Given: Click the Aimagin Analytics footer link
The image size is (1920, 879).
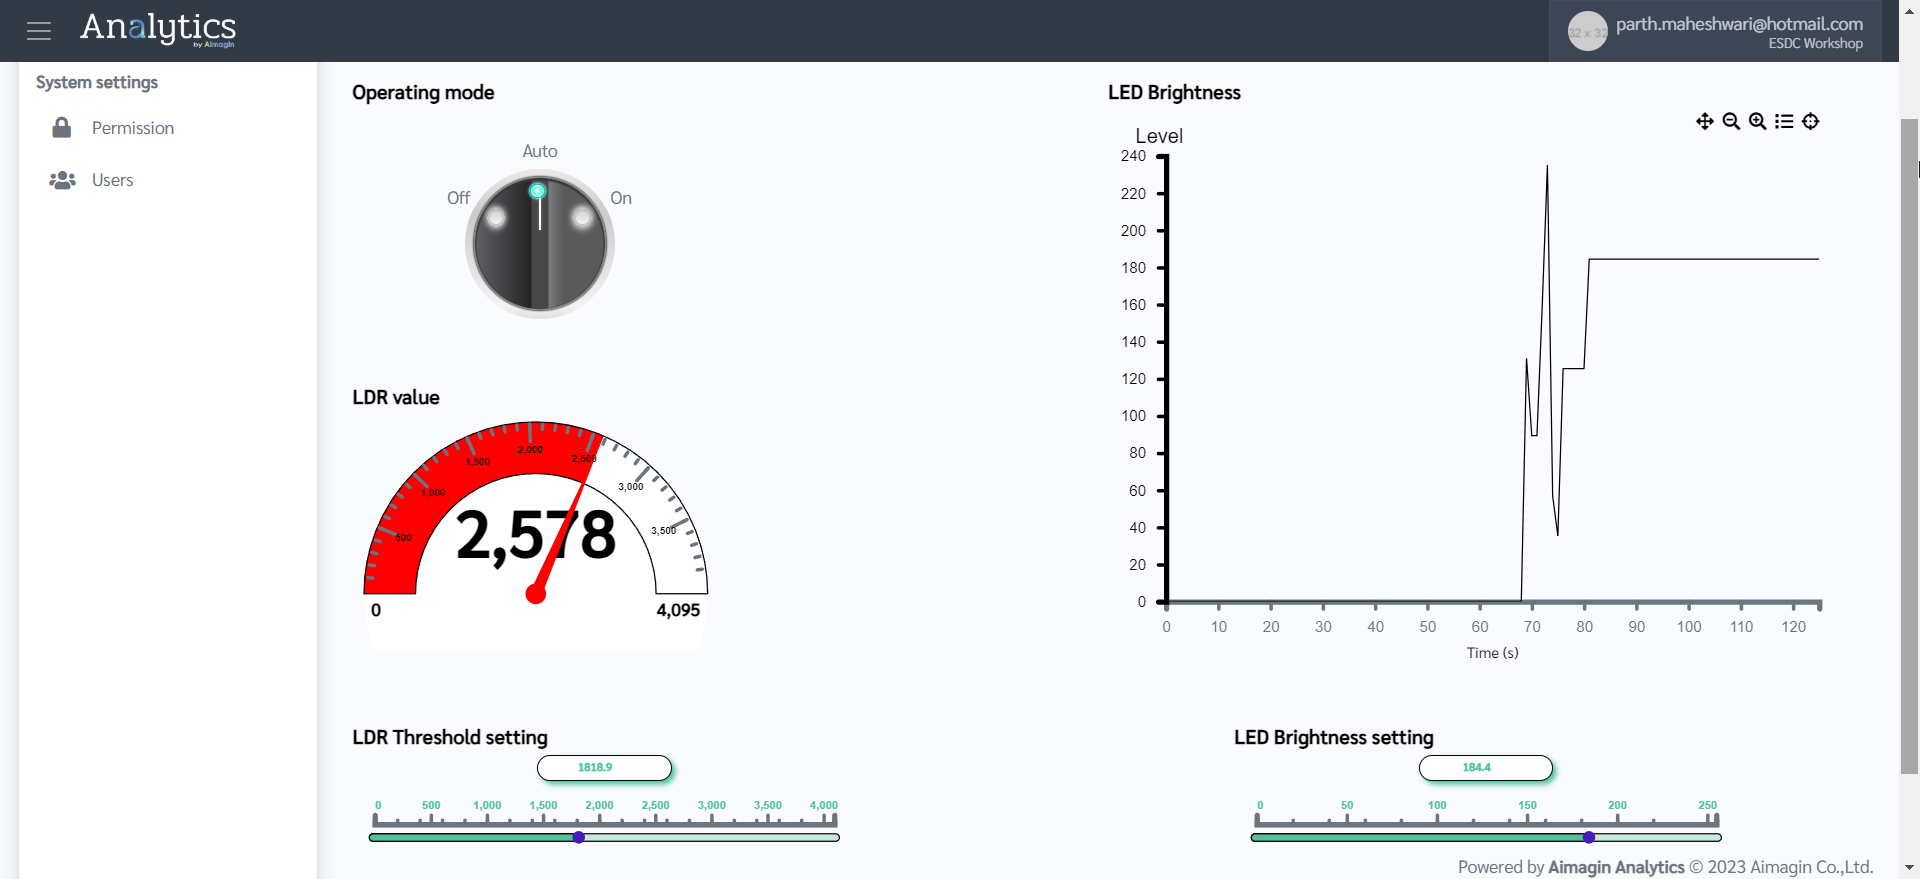Looking at the screenshot, I should click(1616, 867).
